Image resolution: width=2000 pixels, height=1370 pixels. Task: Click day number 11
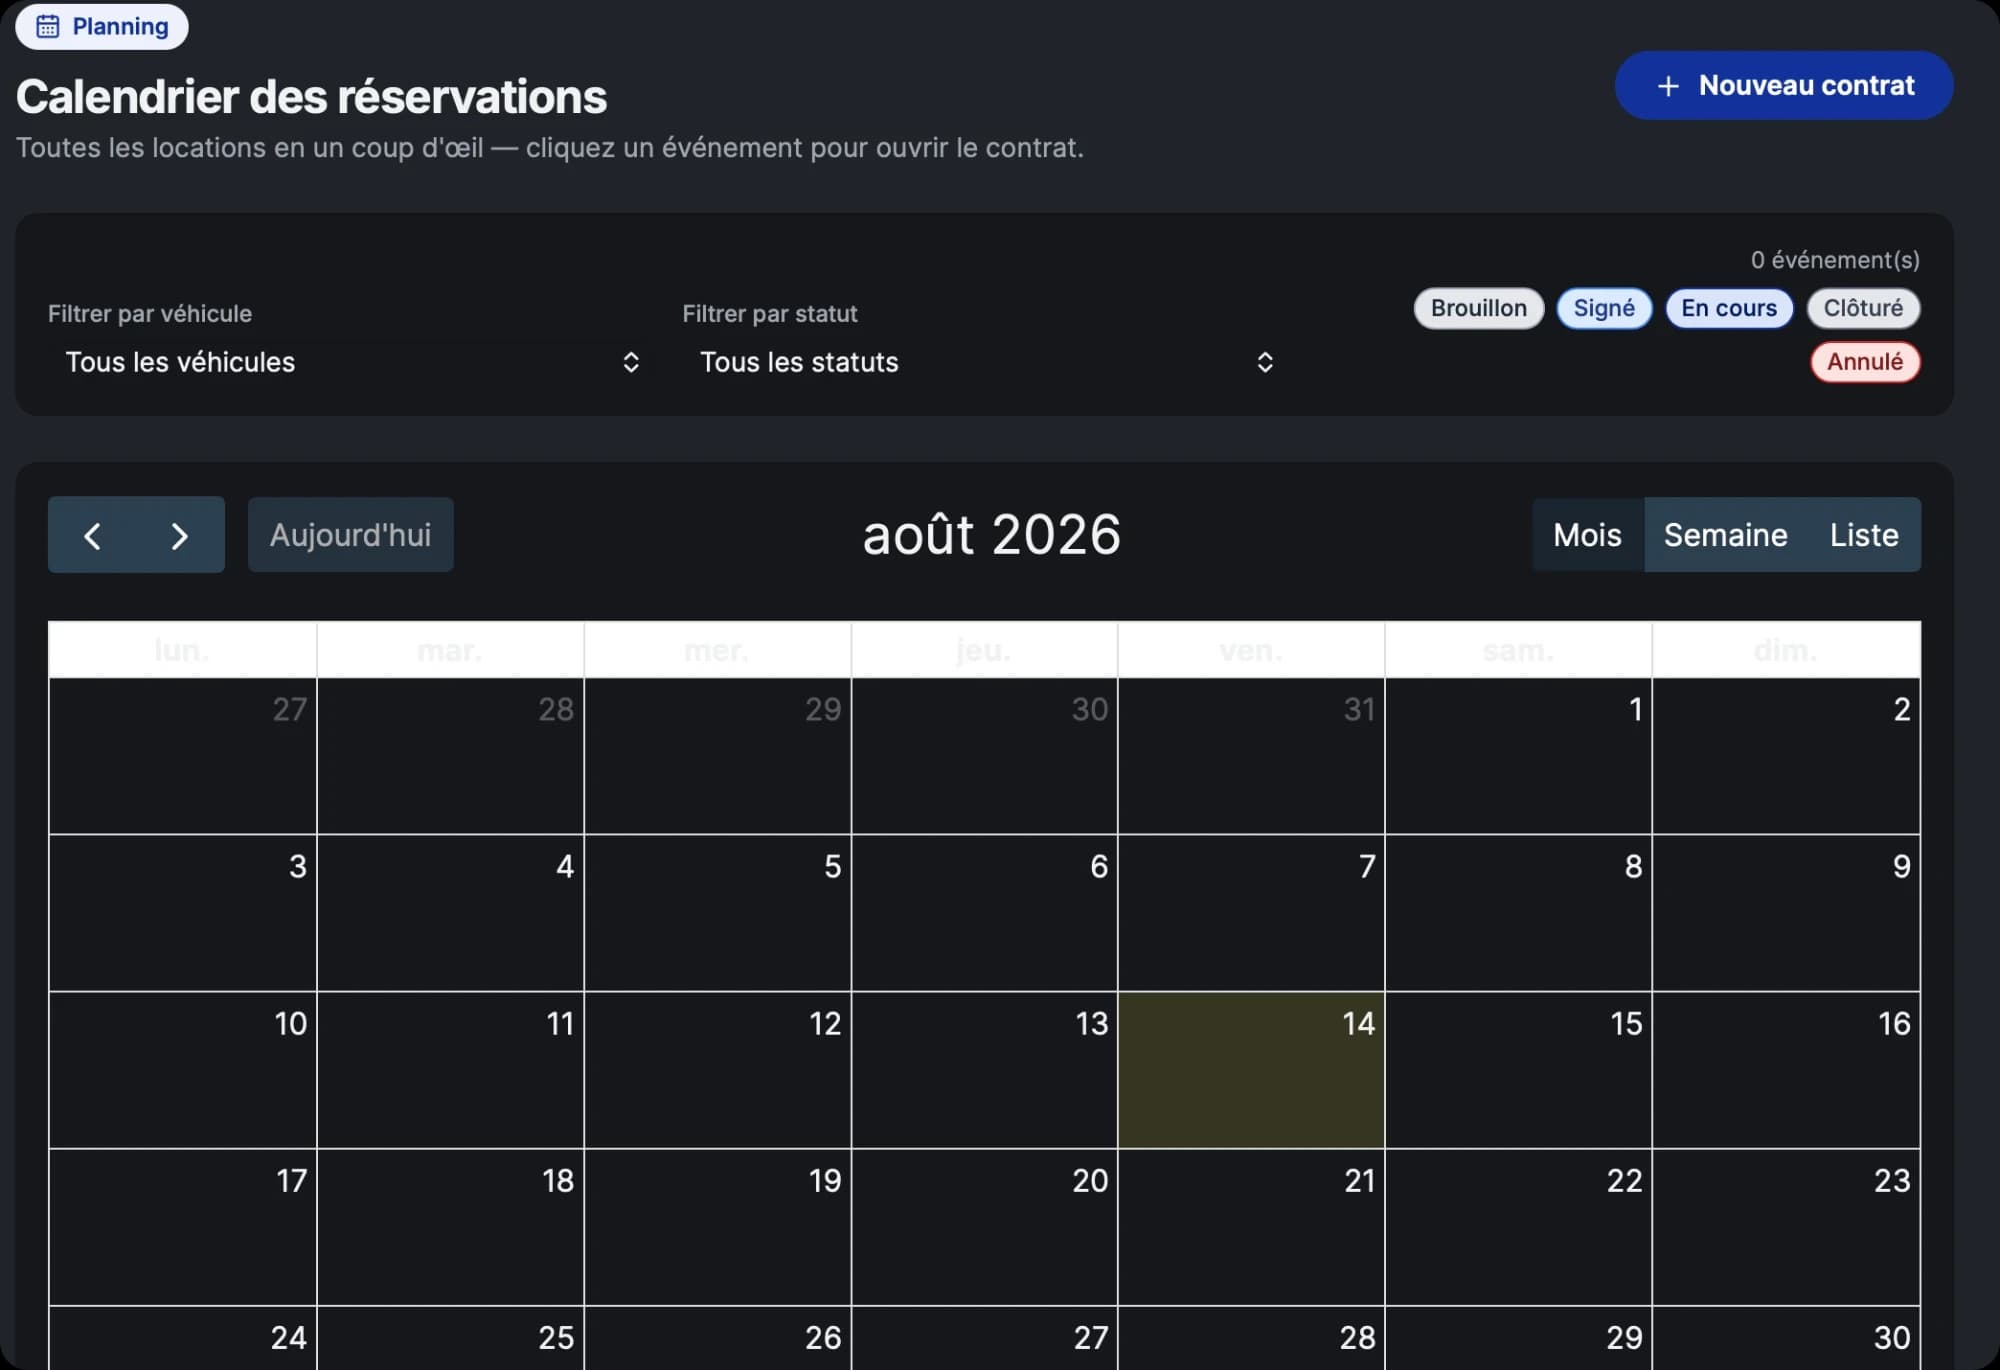560,1023
